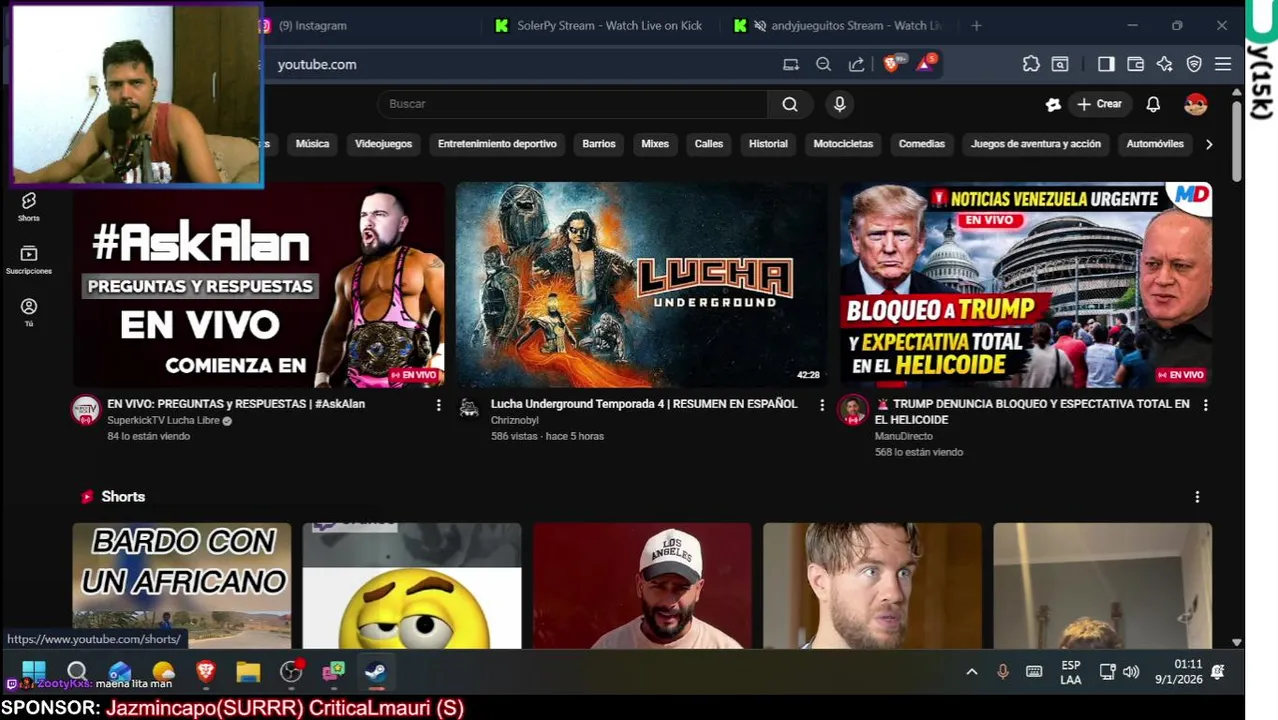This screenshot has width=1278, height=720.
Task: Open the YouTube account avatar menu
Action: pyautogui.click(x=1196, y=104)
